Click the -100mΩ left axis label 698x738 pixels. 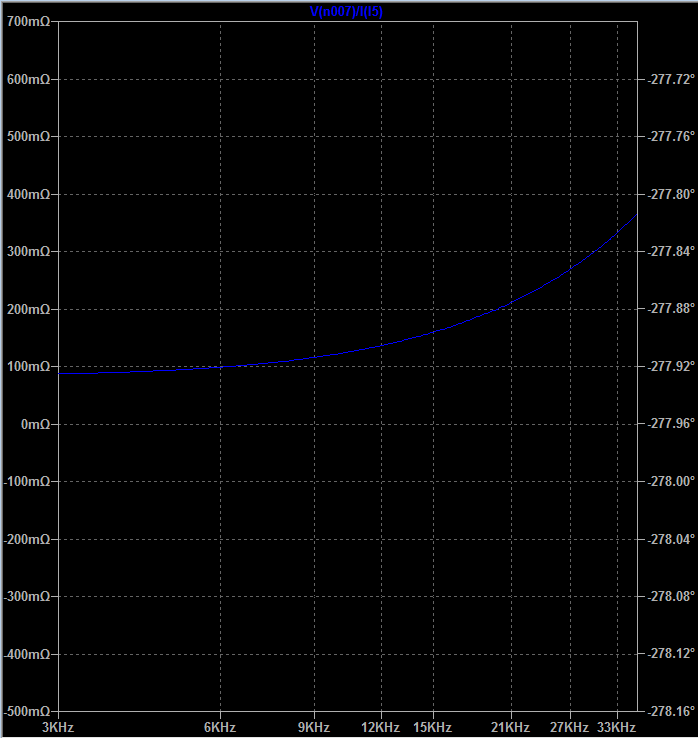pyautogui.click(x=27, y=481)
